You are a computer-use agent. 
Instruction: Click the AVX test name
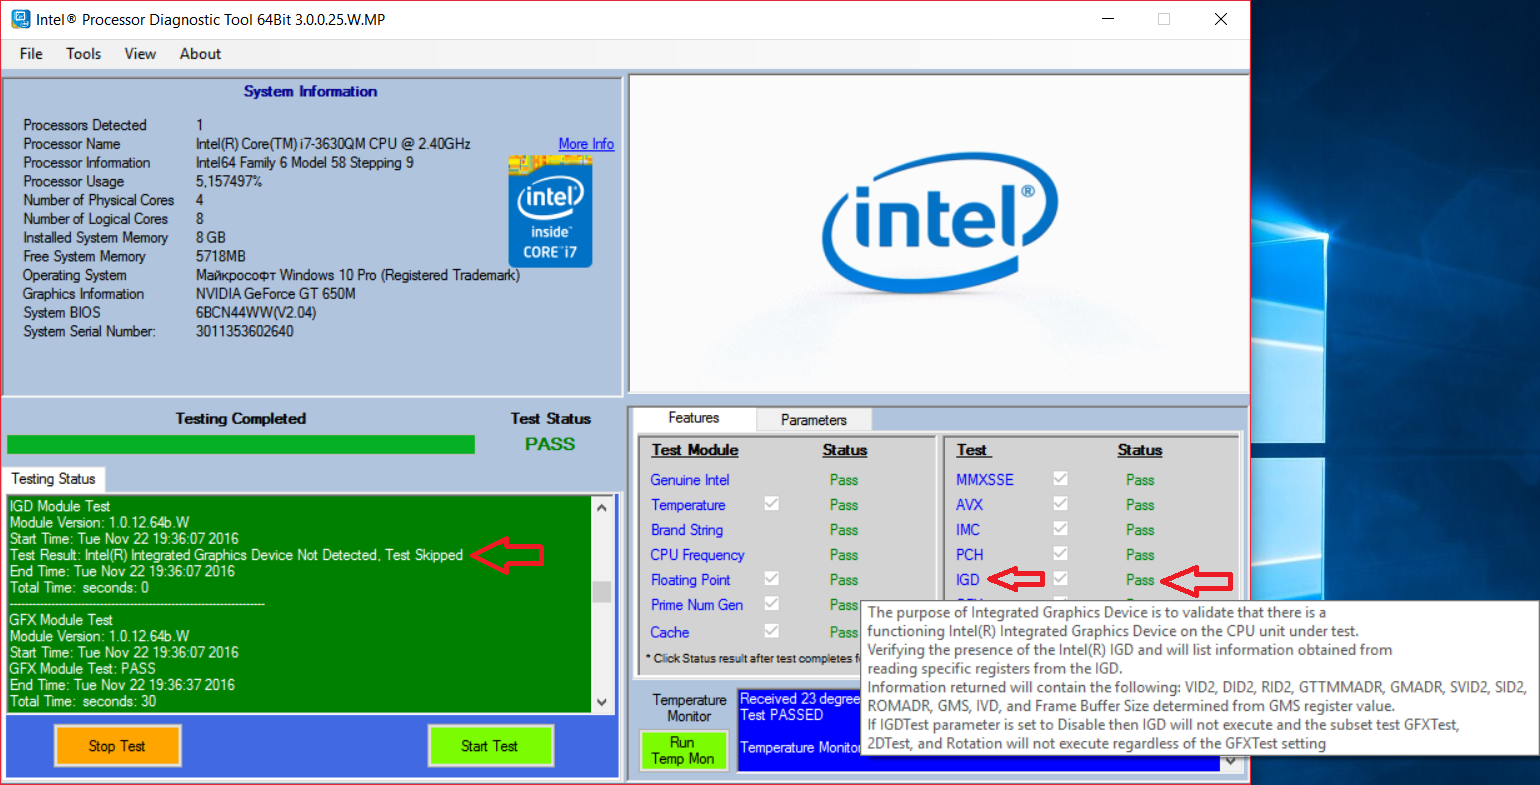[969, 505]
